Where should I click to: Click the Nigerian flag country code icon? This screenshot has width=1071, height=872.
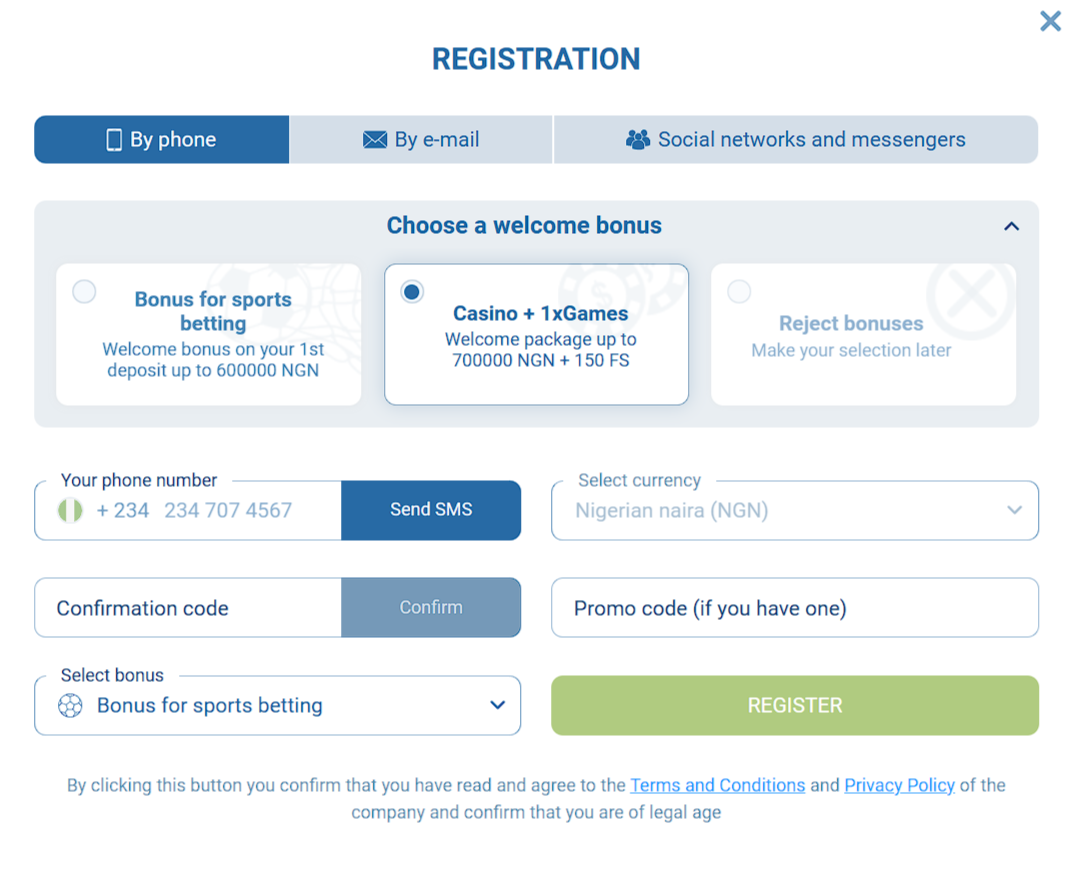tap(70, 511)
